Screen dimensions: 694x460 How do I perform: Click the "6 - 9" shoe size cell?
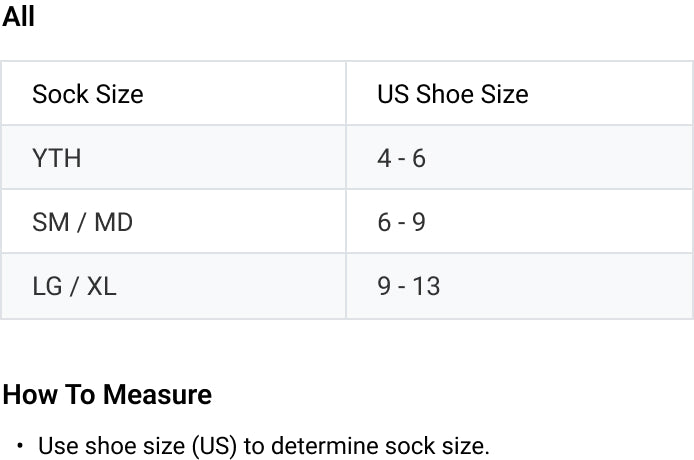(x=401, y=222)
